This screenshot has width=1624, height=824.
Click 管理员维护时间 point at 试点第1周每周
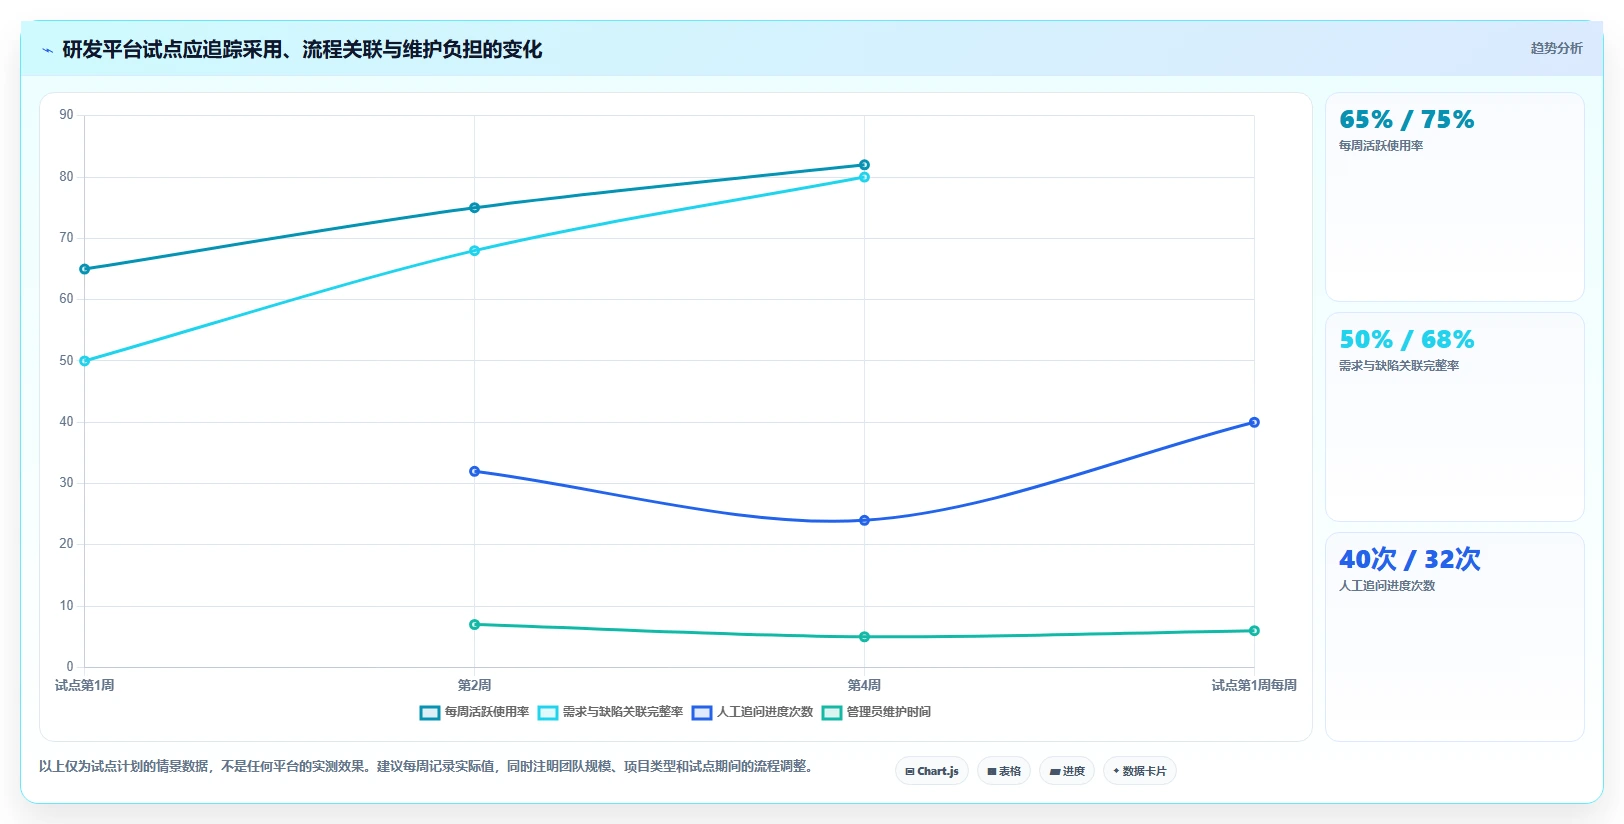[x=1254, y=631]
